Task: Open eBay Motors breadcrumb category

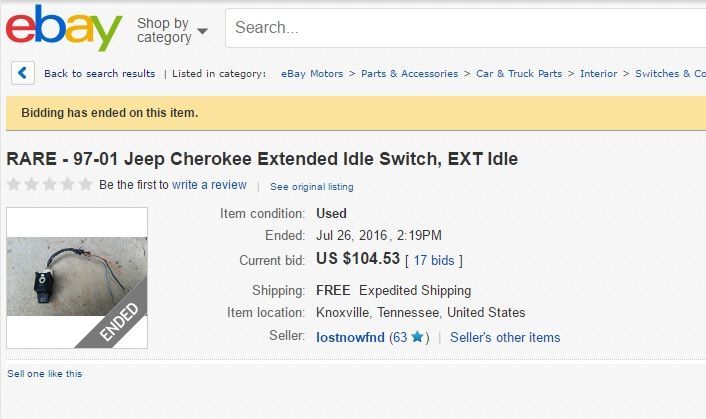Action: tap(312, 74)
